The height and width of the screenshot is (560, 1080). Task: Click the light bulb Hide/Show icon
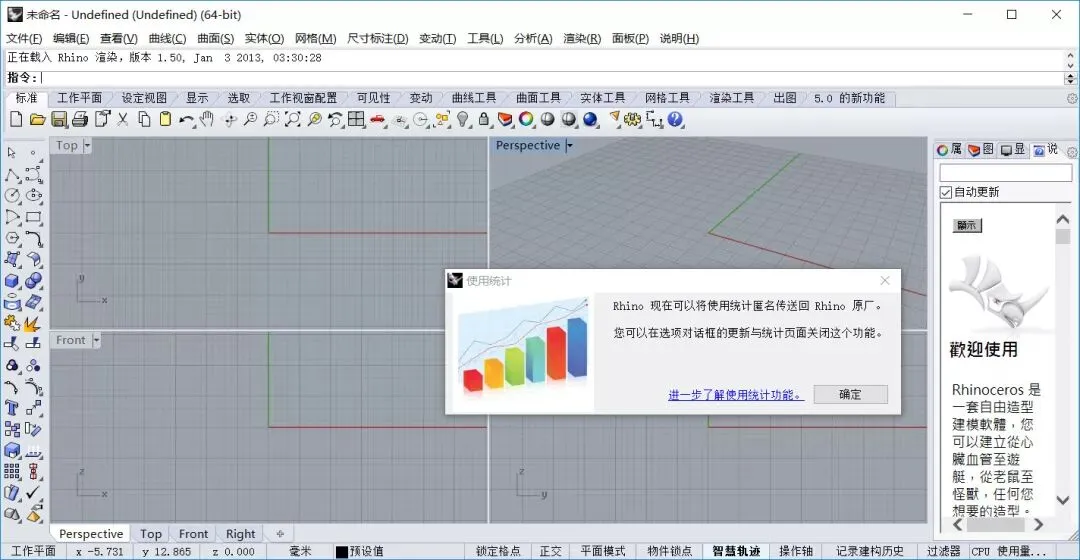pos(463,119)
